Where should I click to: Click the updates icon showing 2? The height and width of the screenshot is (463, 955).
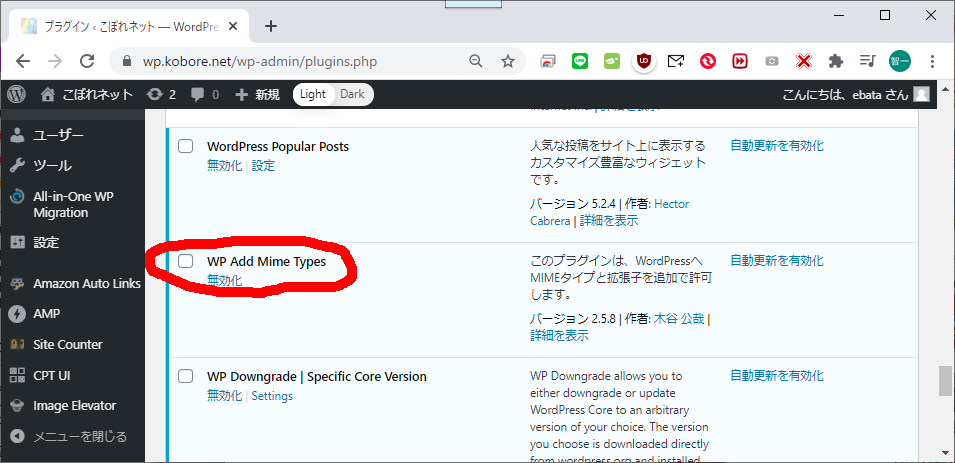160,94
